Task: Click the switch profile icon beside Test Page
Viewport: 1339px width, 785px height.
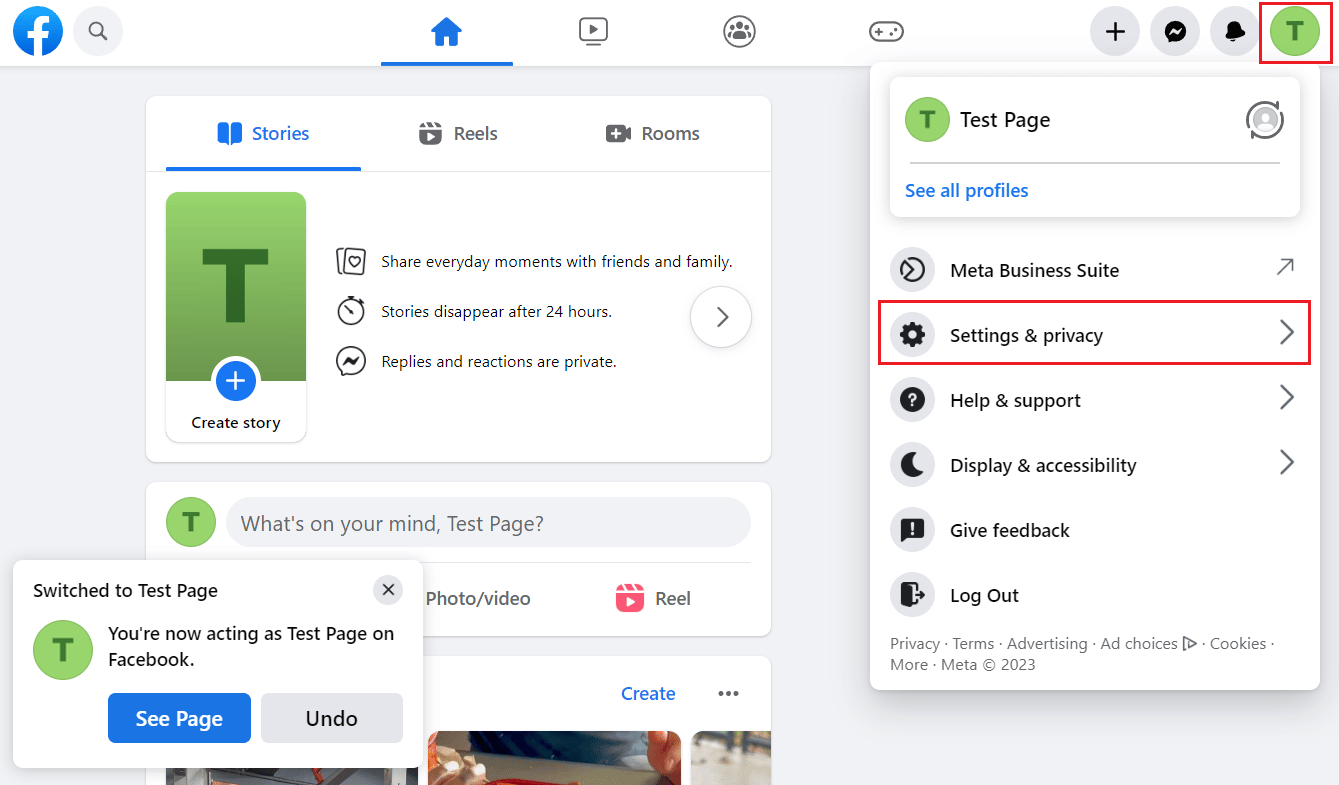Action: click(x=1265, y=120)
